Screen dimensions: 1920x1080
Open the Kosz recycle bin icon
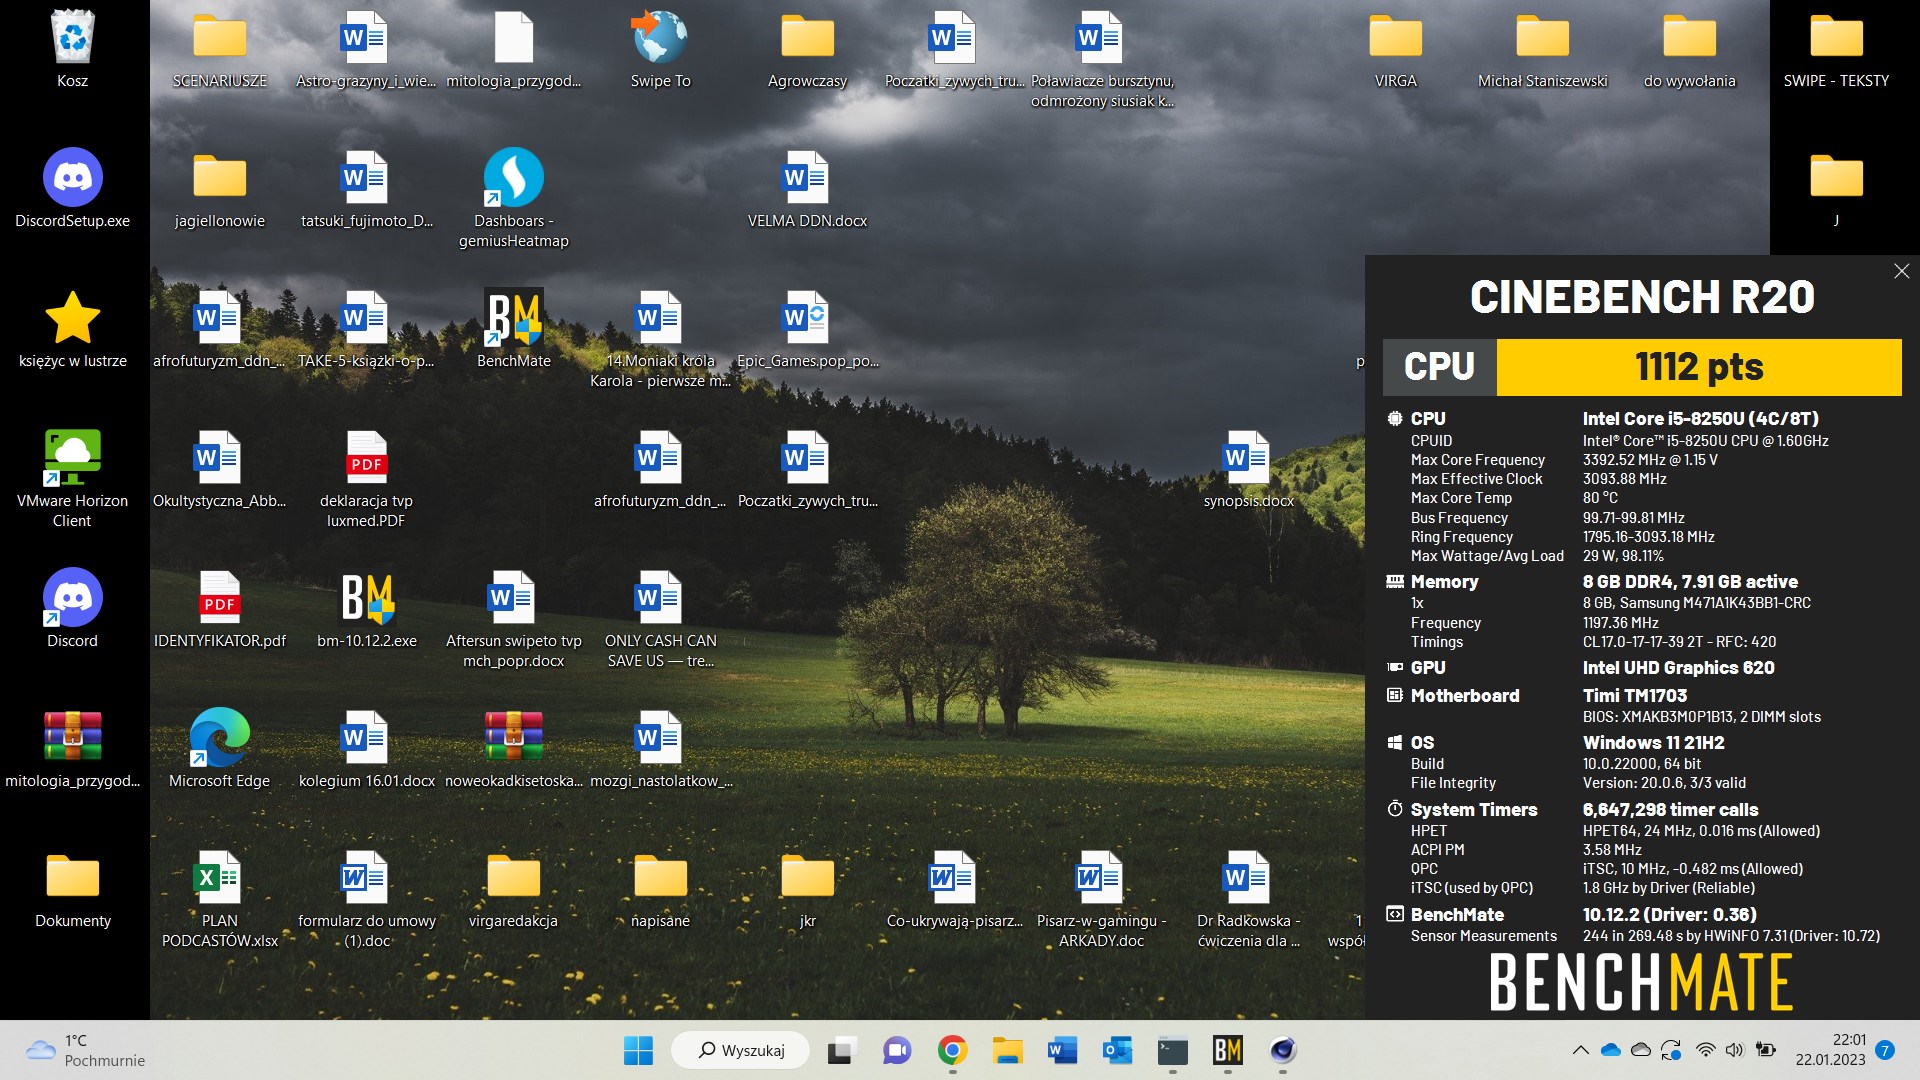(73, 37)
